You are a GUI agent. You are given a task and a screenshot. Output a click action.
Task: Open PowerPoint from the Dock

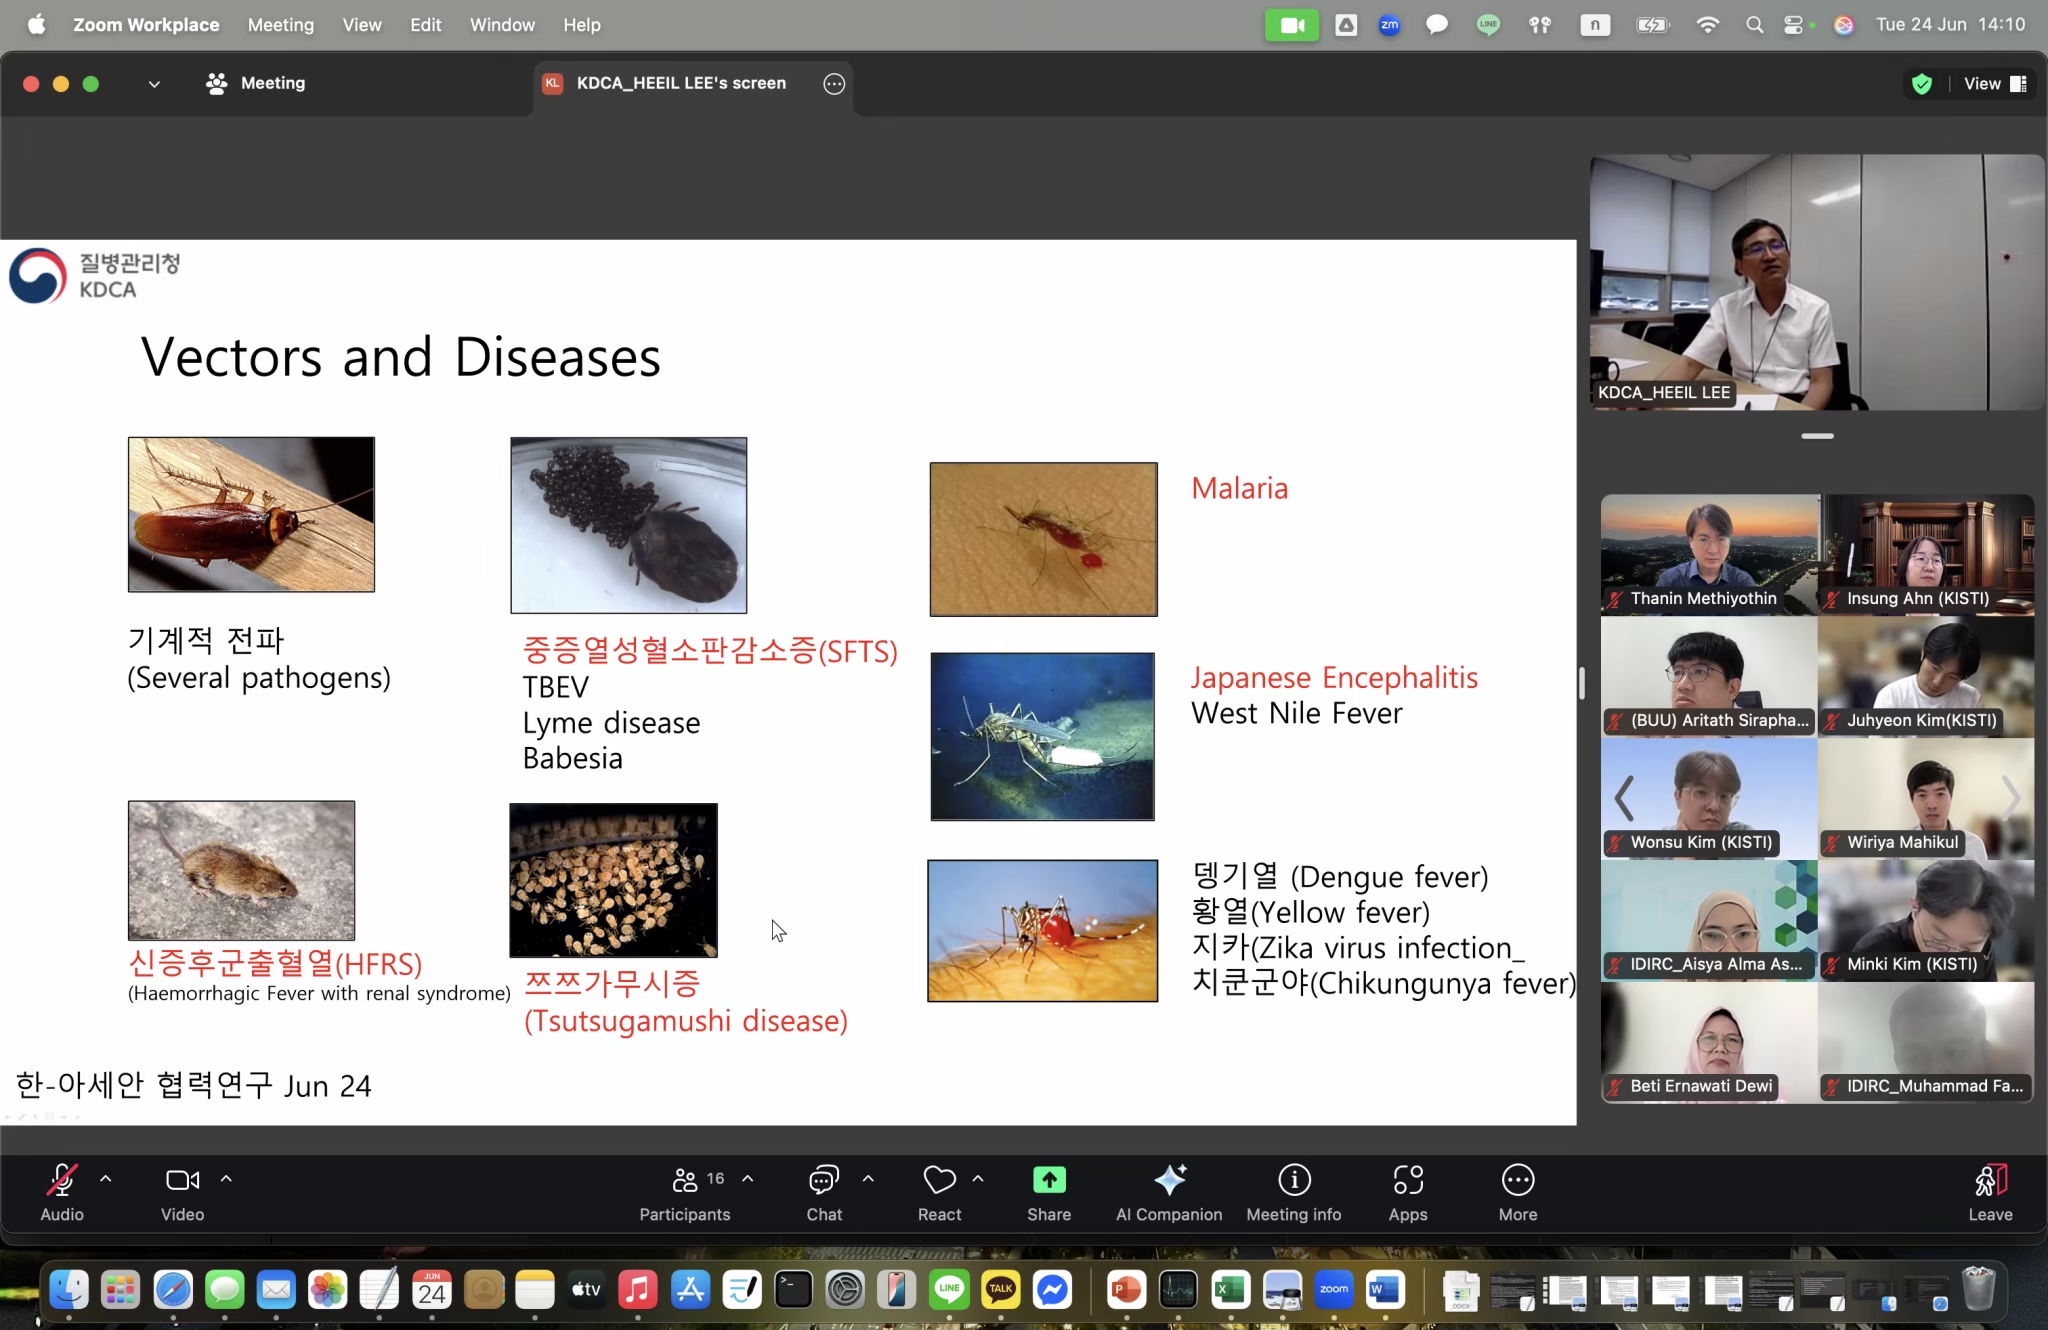click(x=1127, y=1290)
